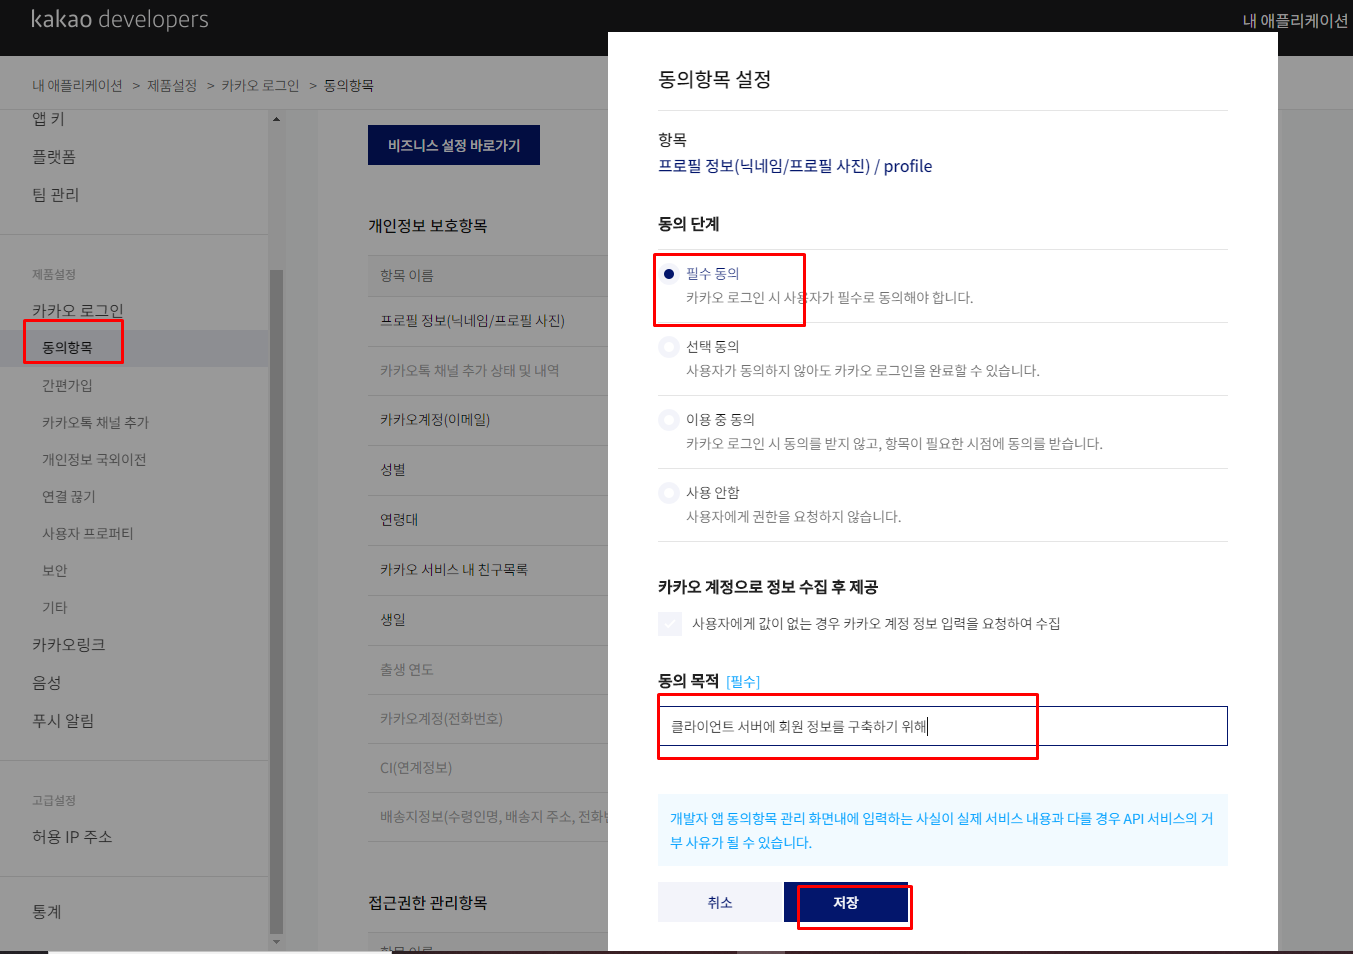Click the 생일 table row

point(488,620)
